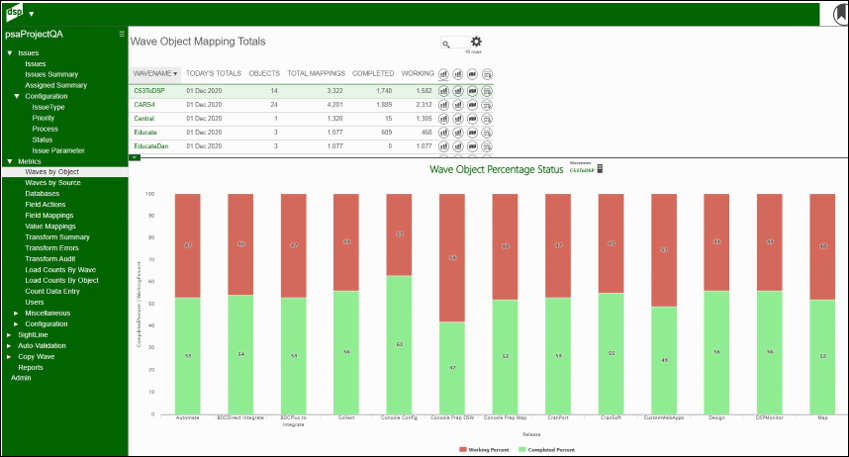Viewport: 849px width, 457px height.
Task: Open first chart icon in EducateDan row
Action: click(x=443, y=146)
